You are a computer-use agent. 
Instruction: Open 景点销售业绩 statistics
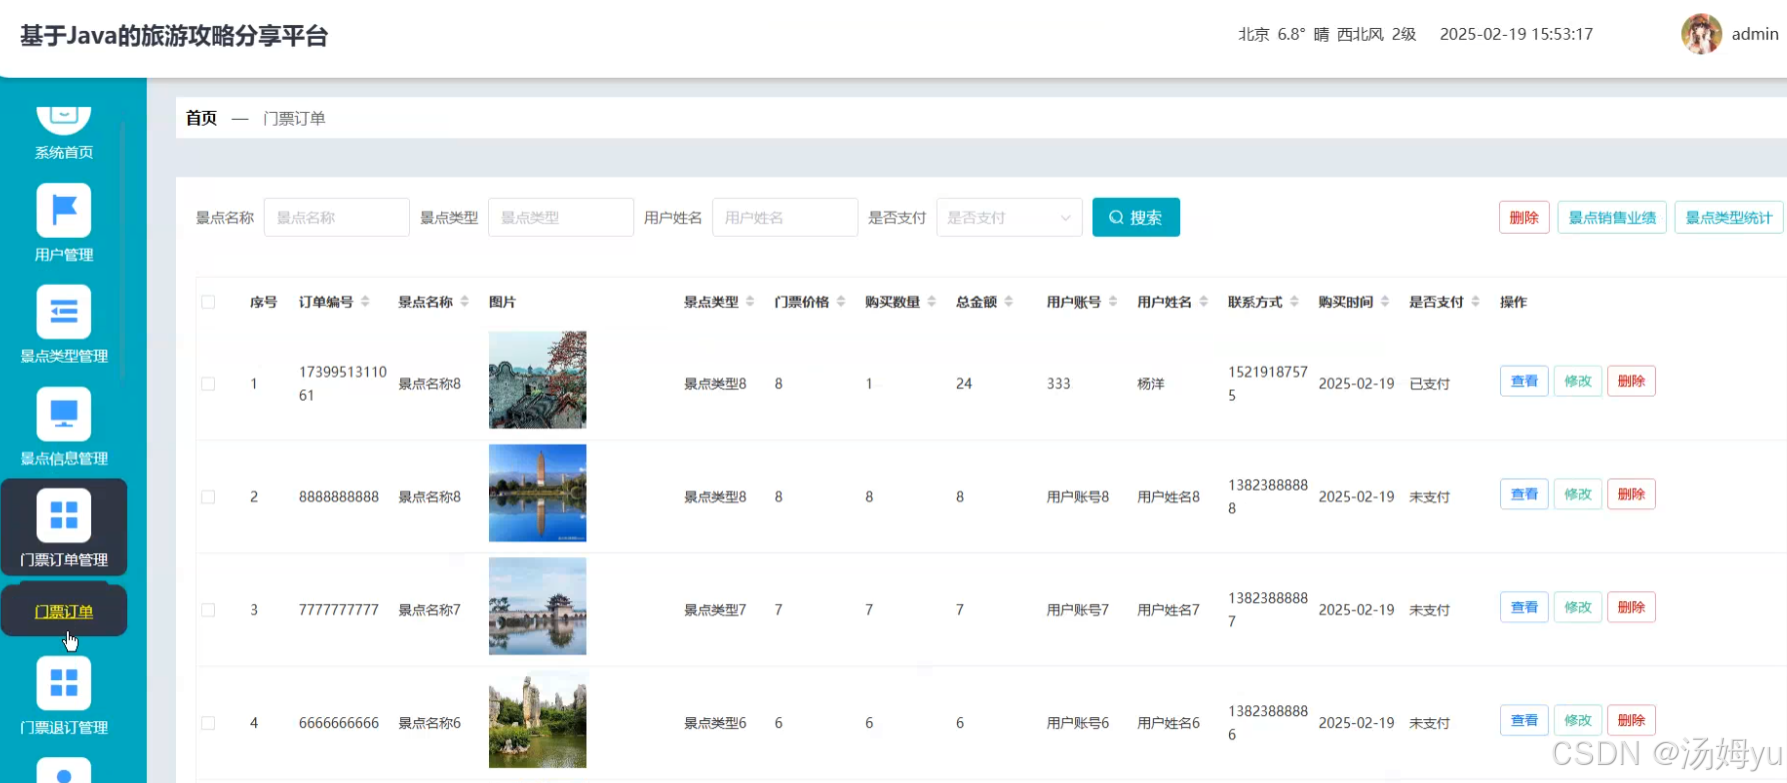(x=1612, y=217)
